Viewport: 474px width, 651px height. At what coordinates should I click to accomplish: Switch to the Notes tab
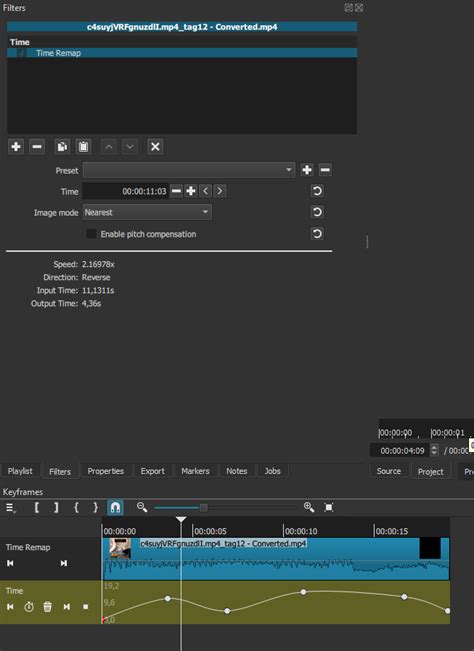(237, 471)
